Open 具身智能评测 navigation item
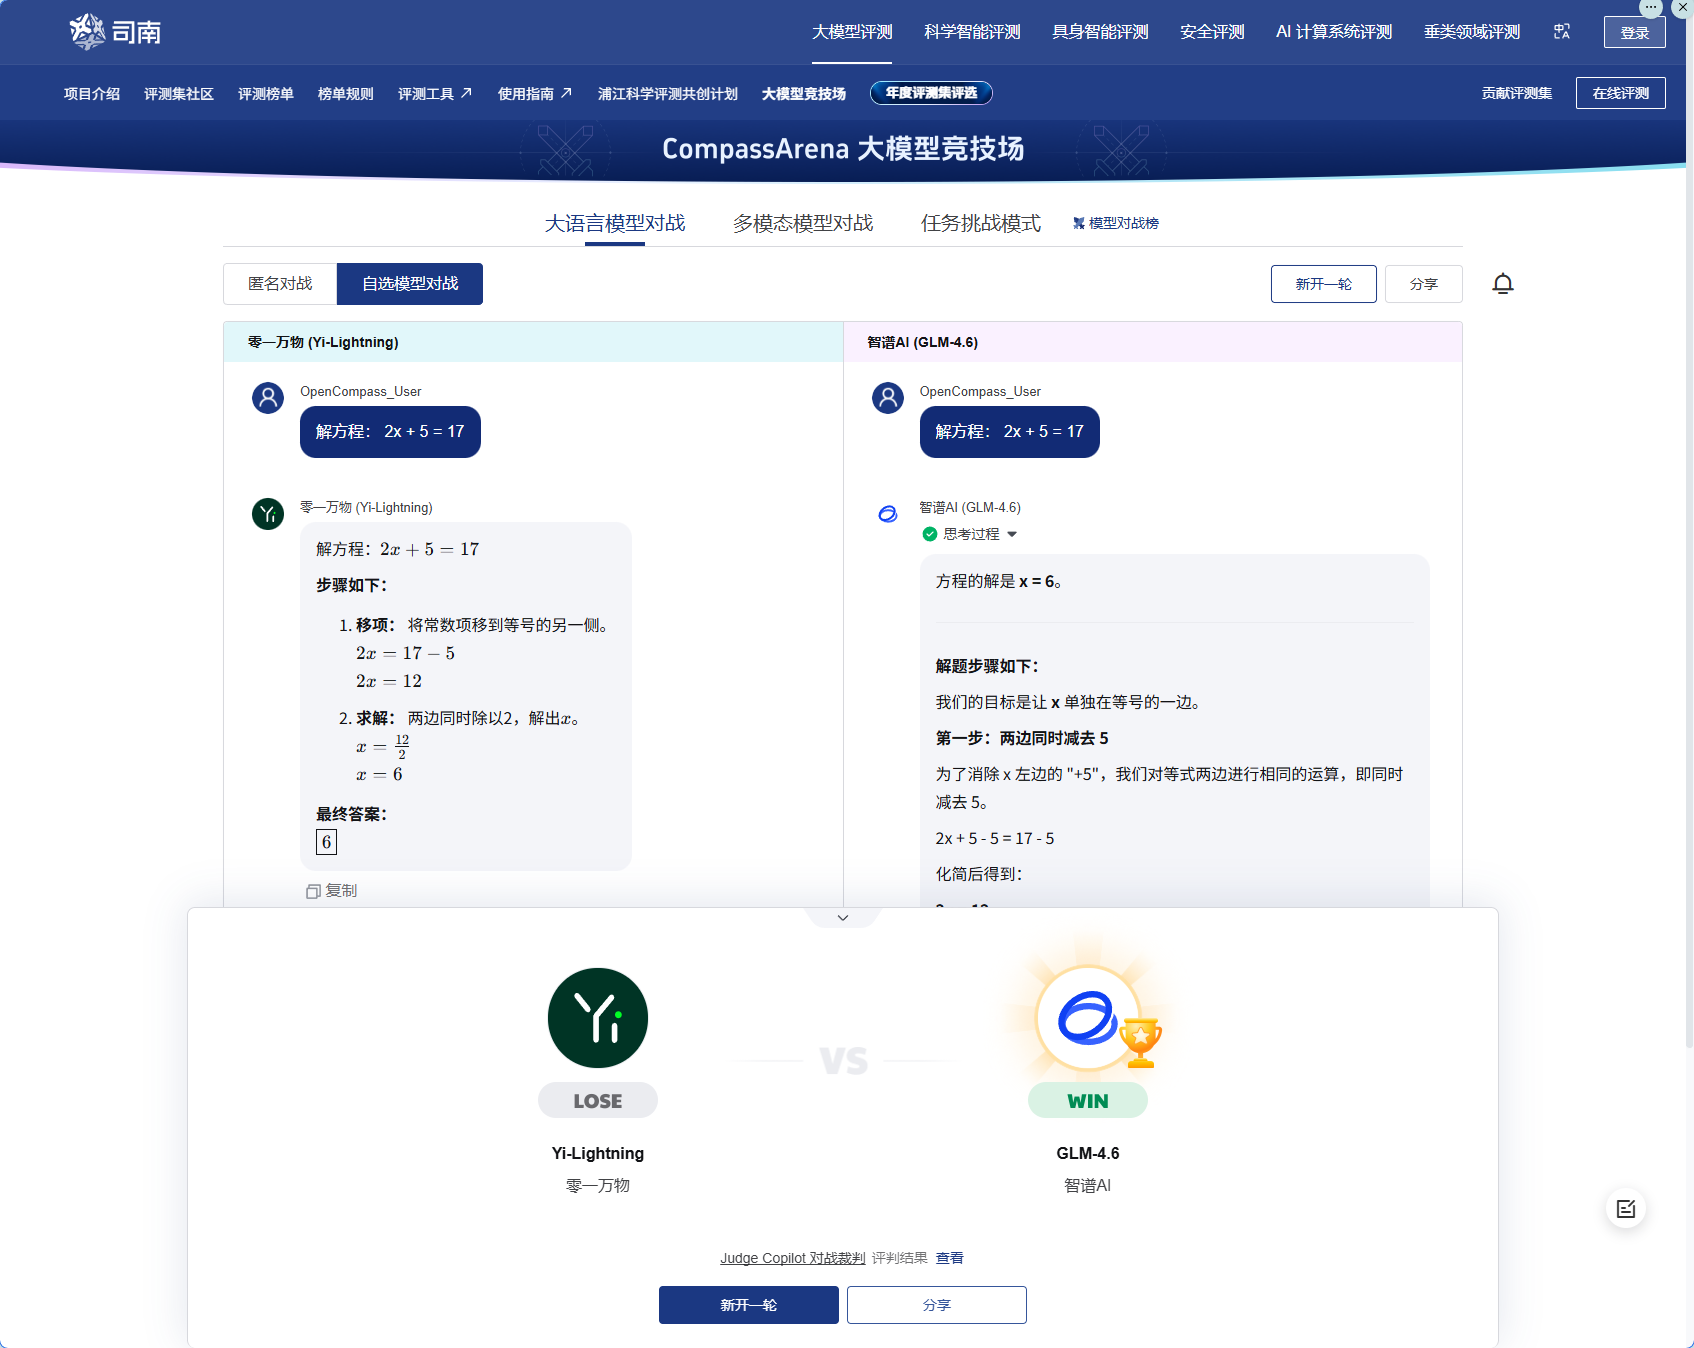The height and width of the screenshot is (1348, 1694). [x=1100, y=32]
